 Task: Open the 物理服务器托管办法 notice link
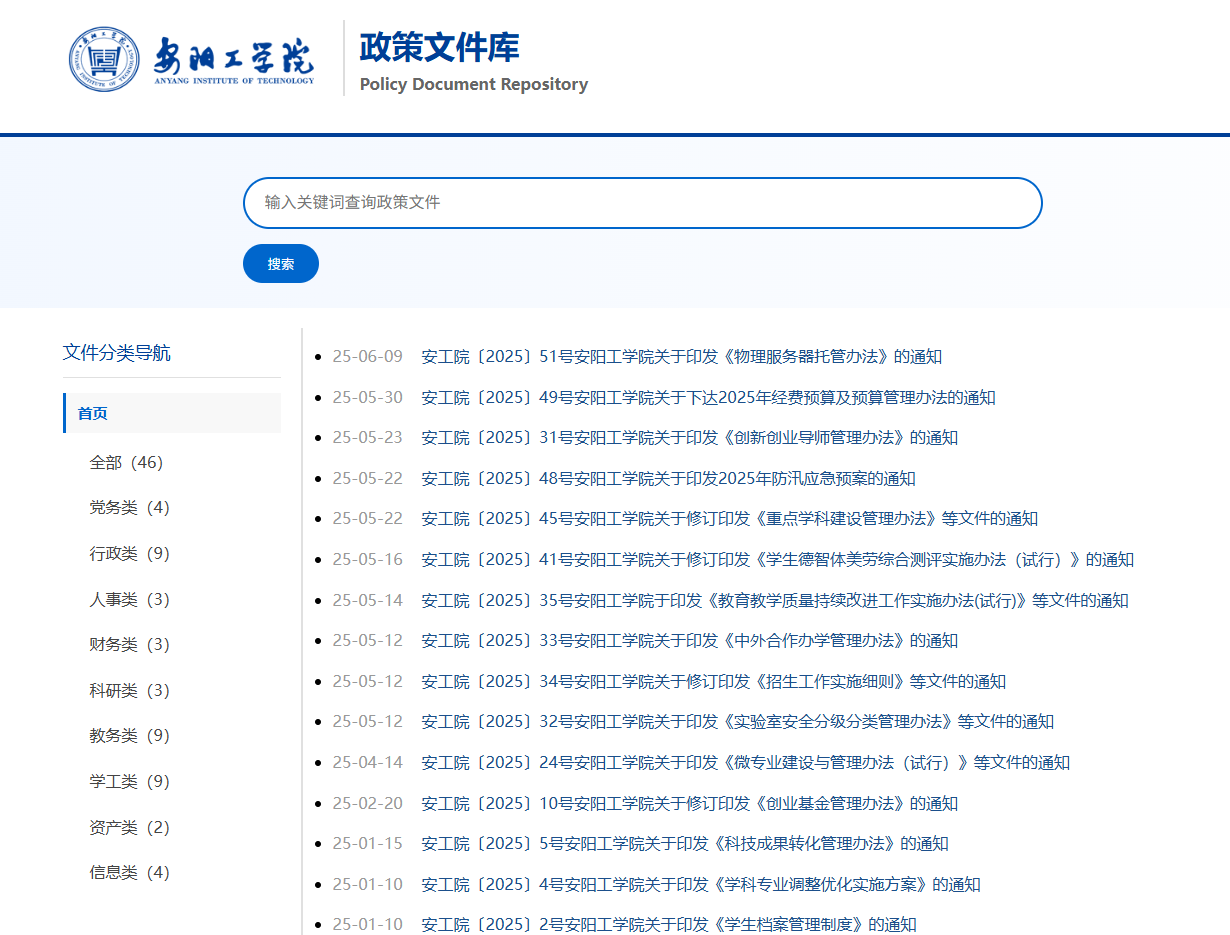coord(681,357)
